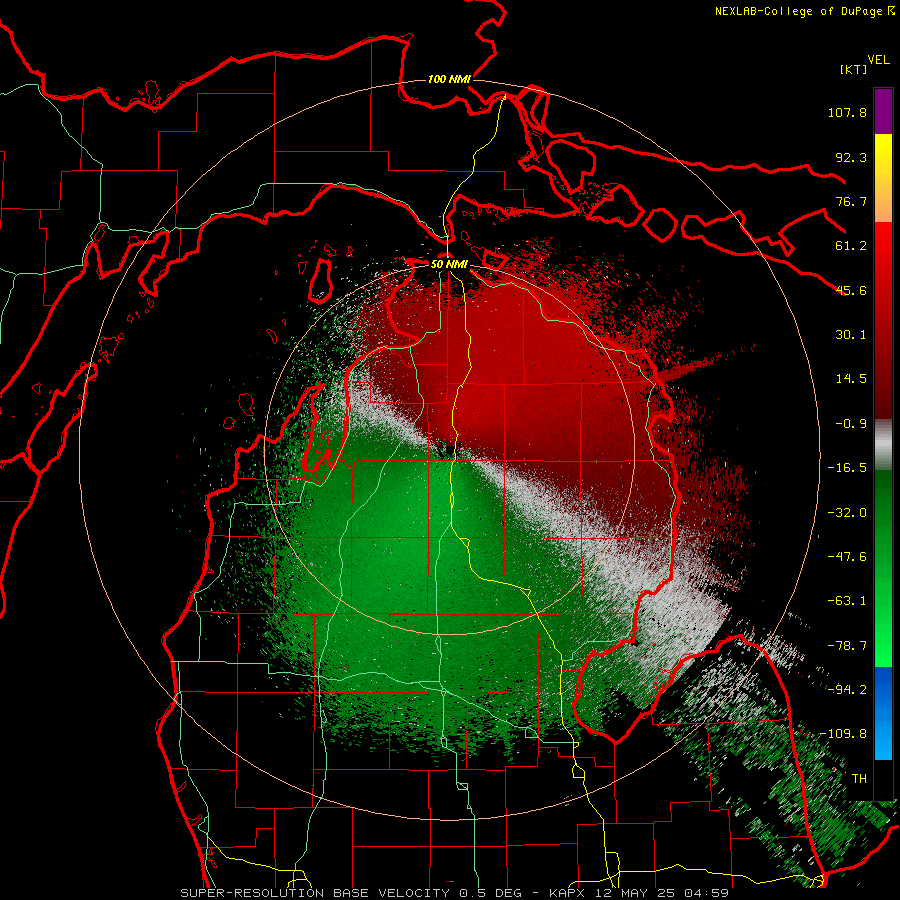Click the Super-Resolution Base Velocity caption
Viewport: 900px width, 900px height.
click(455, 893)
